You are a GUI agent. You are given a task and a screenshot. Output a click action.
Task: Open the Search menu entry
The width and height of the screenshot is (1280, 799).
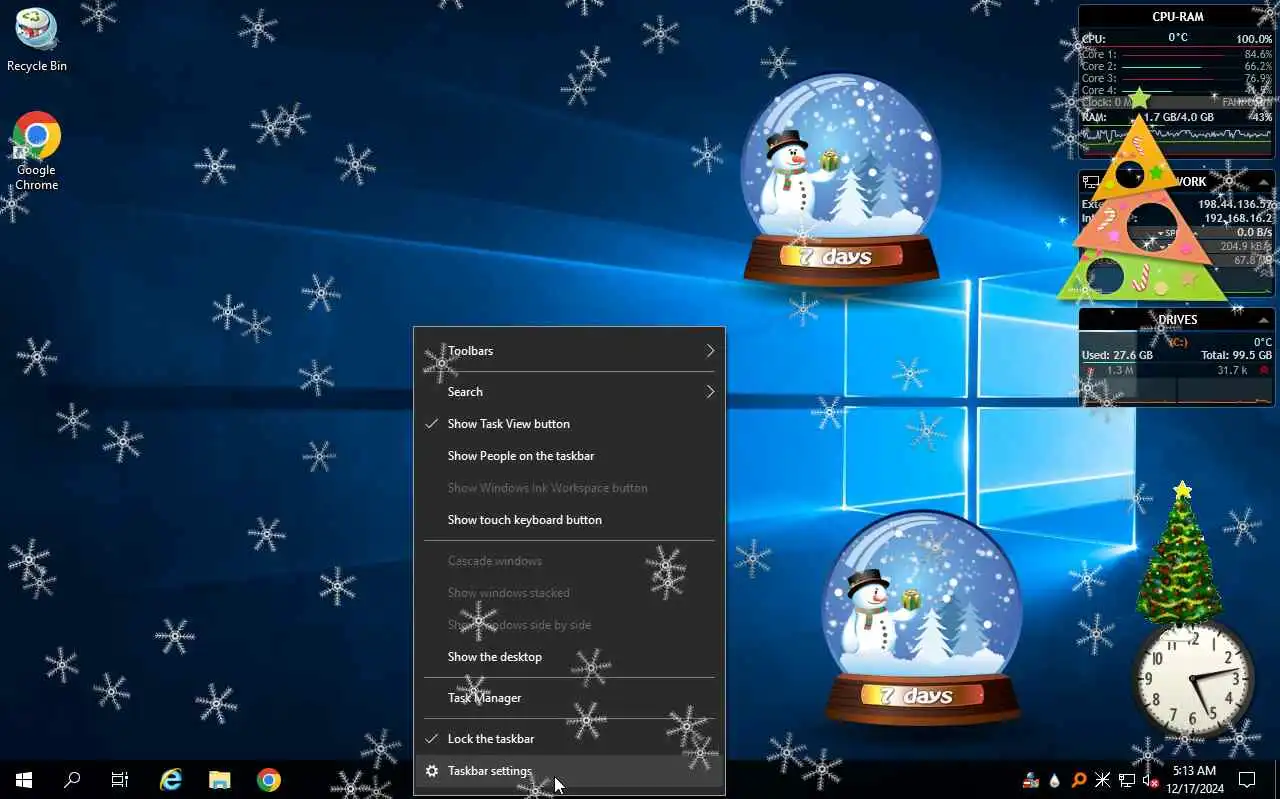tap(569, 392)
